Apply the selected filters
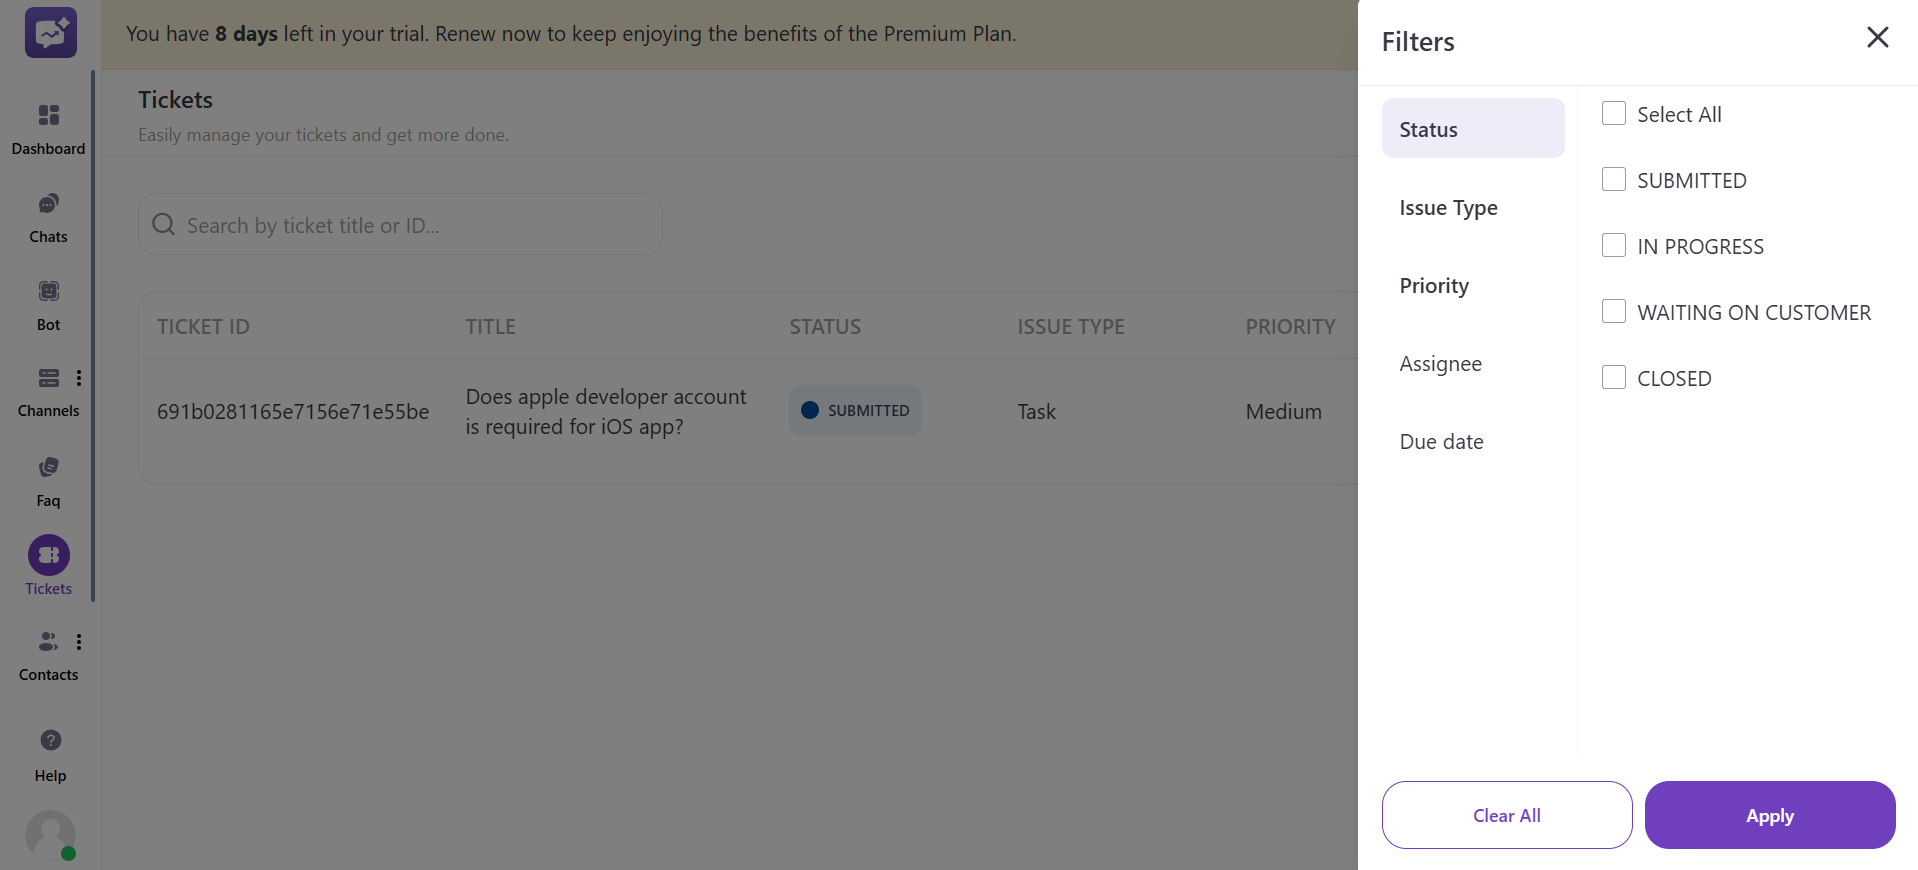This screenshot has width=1918, height=870. 1769,815
